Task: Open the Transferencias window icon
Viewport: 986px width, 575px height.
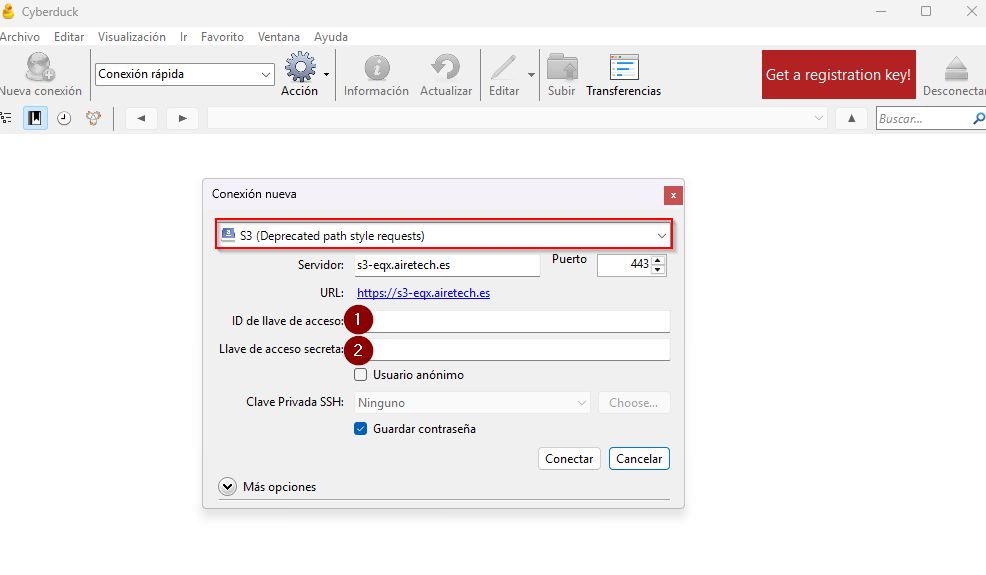Action: (x=624, y=67)
